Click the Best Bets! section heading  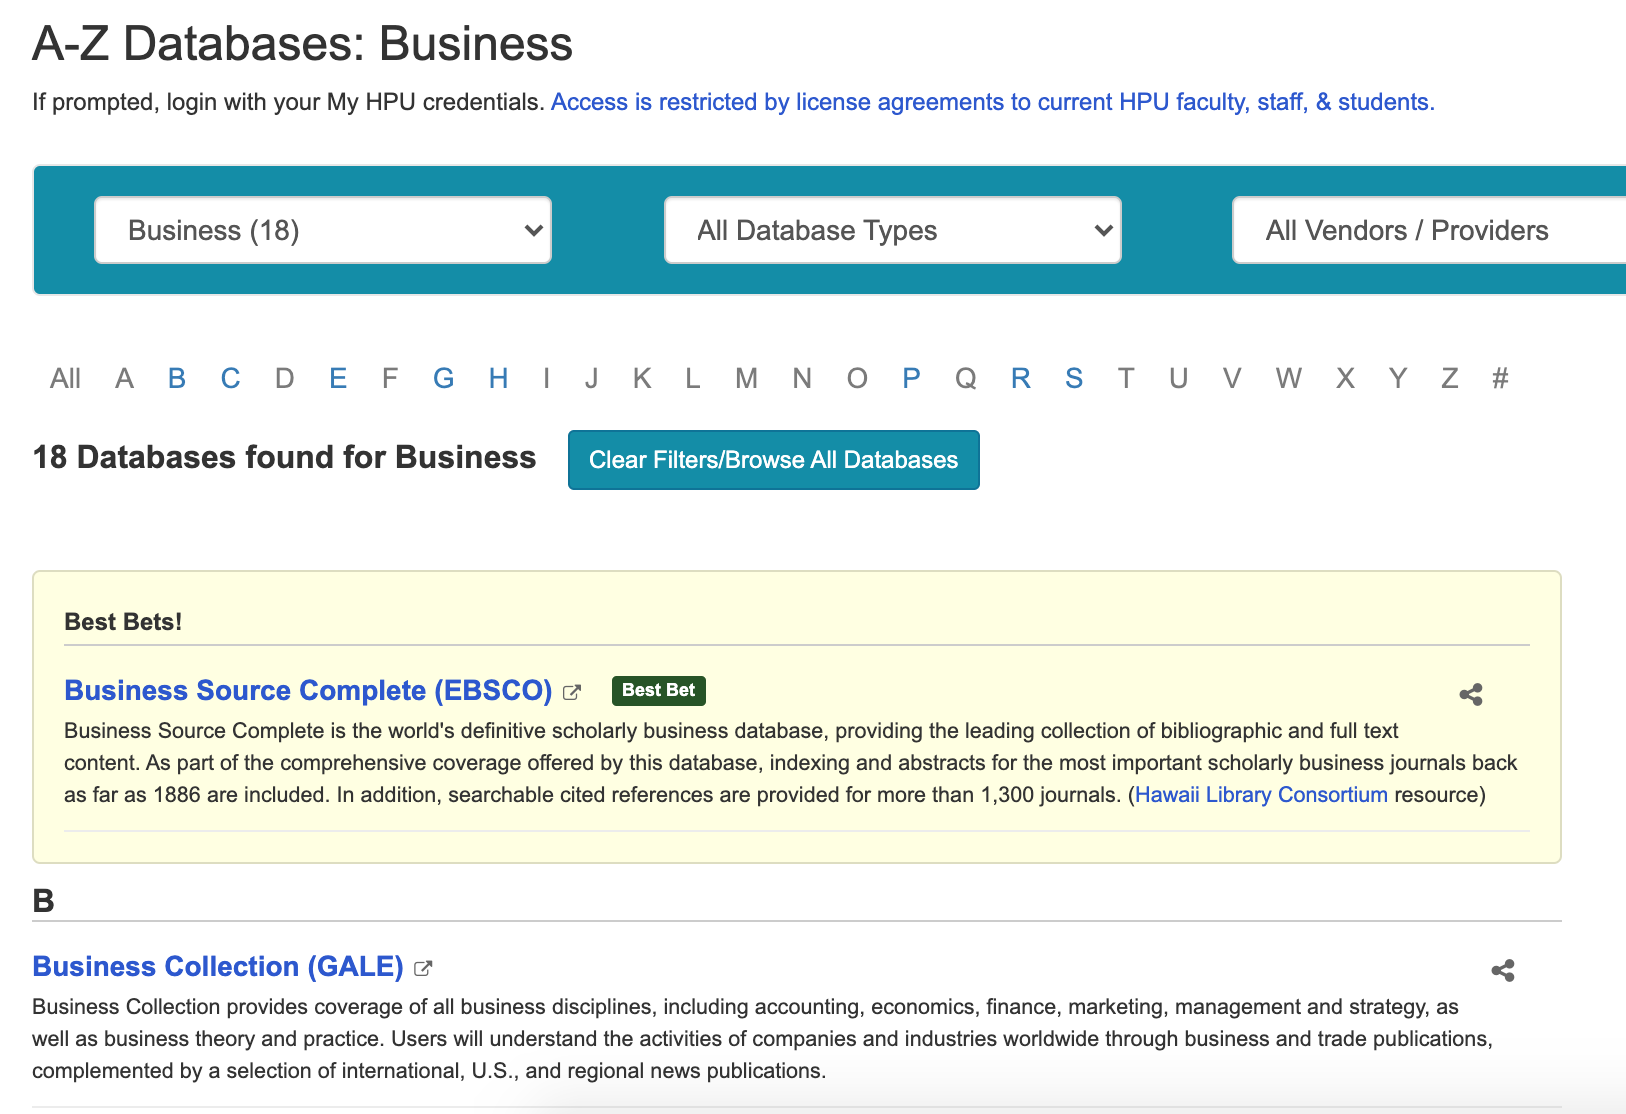123,622
